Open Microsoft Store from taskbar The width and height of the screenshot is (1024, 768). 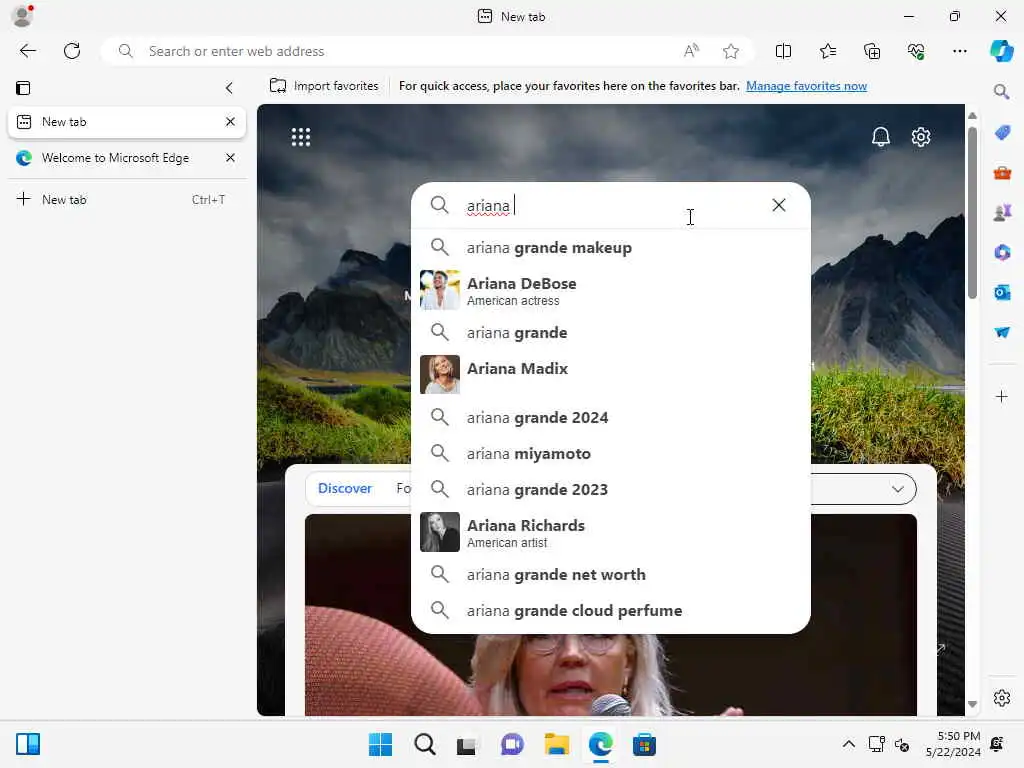pyautogui.click(x=644, y=744)
